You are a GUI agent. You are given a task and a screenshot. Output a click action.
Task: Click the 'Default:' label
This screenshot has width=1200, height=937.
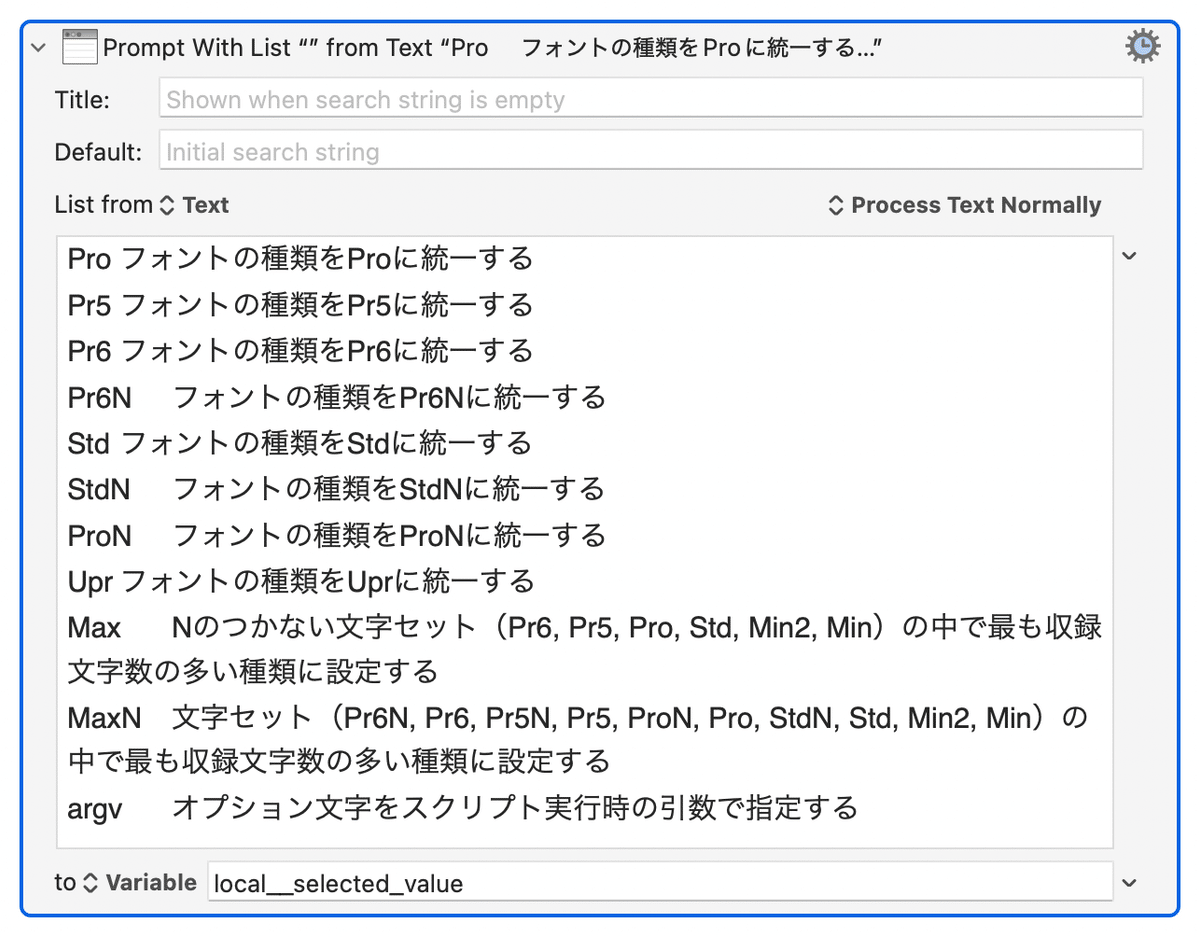pos(98,152)
